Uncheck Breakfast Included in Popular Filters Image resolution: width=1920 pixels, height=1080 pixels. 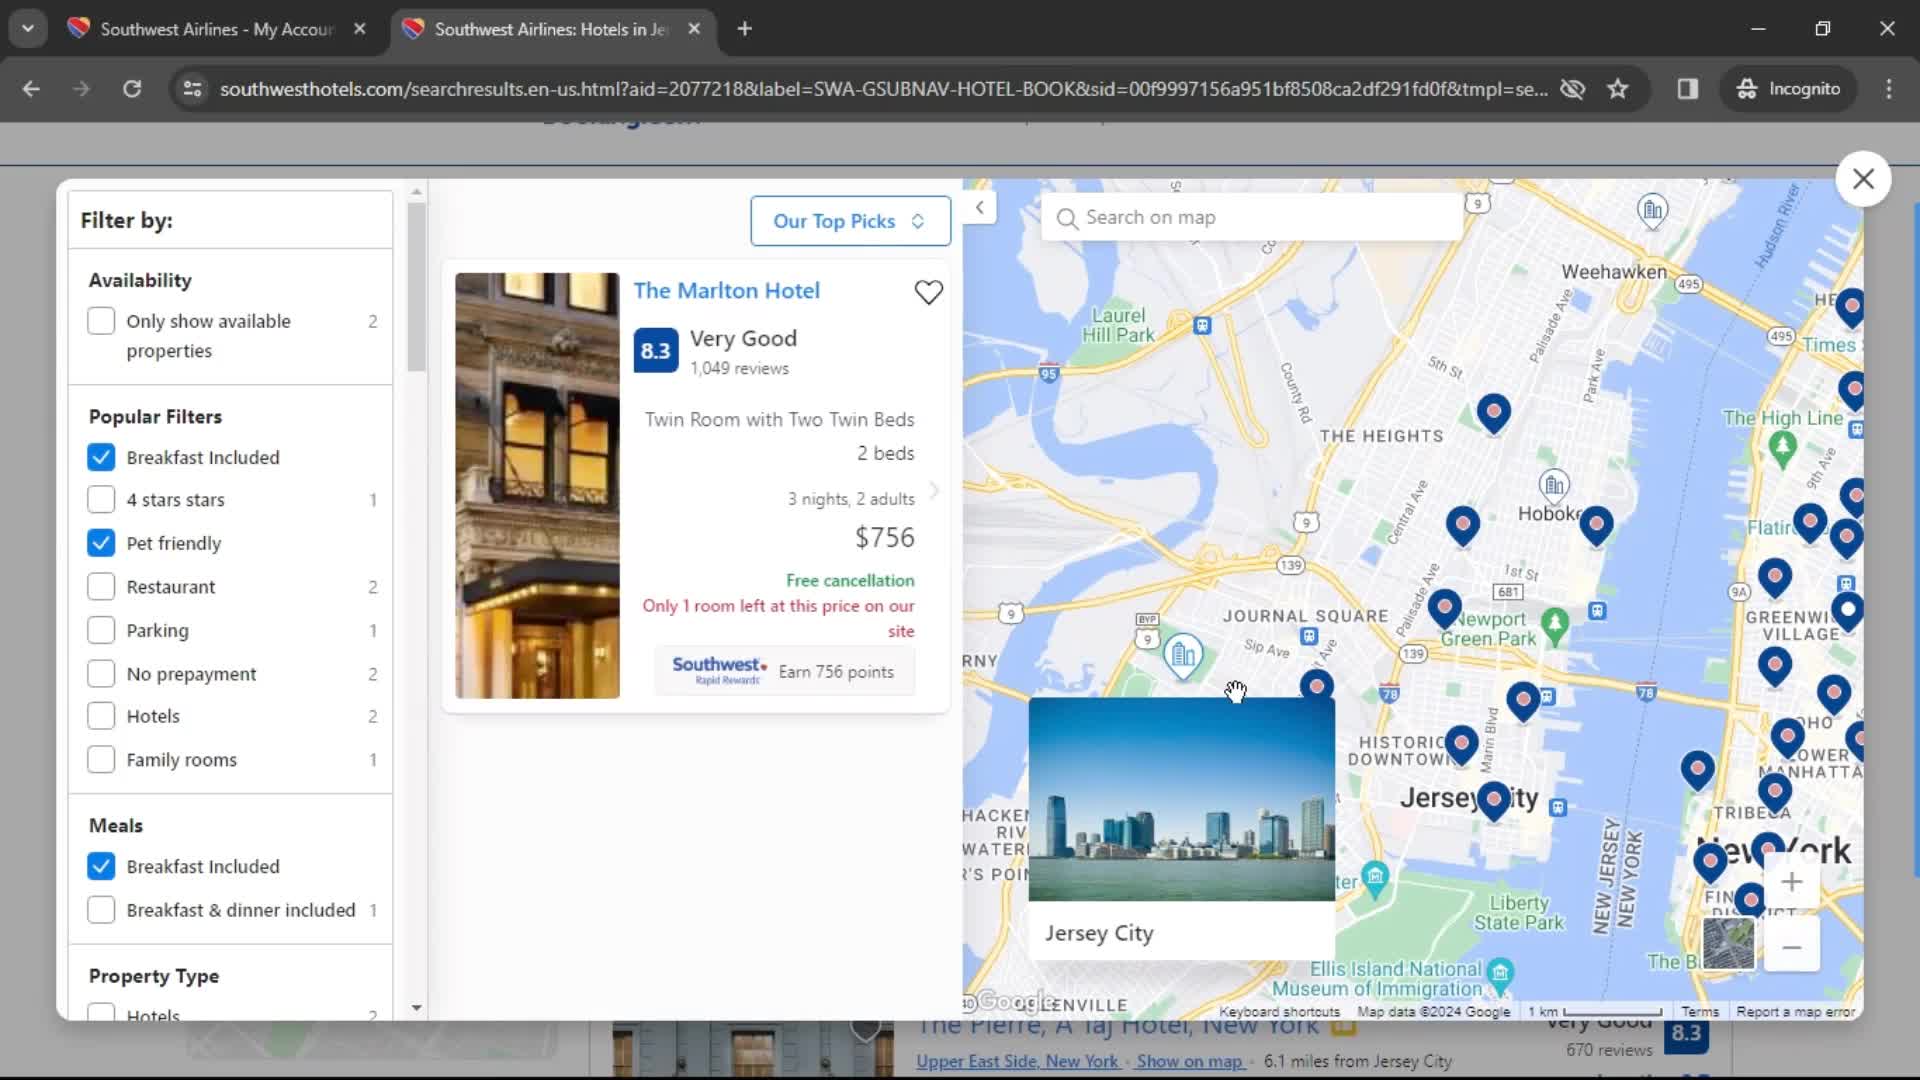tap(101, 457)
